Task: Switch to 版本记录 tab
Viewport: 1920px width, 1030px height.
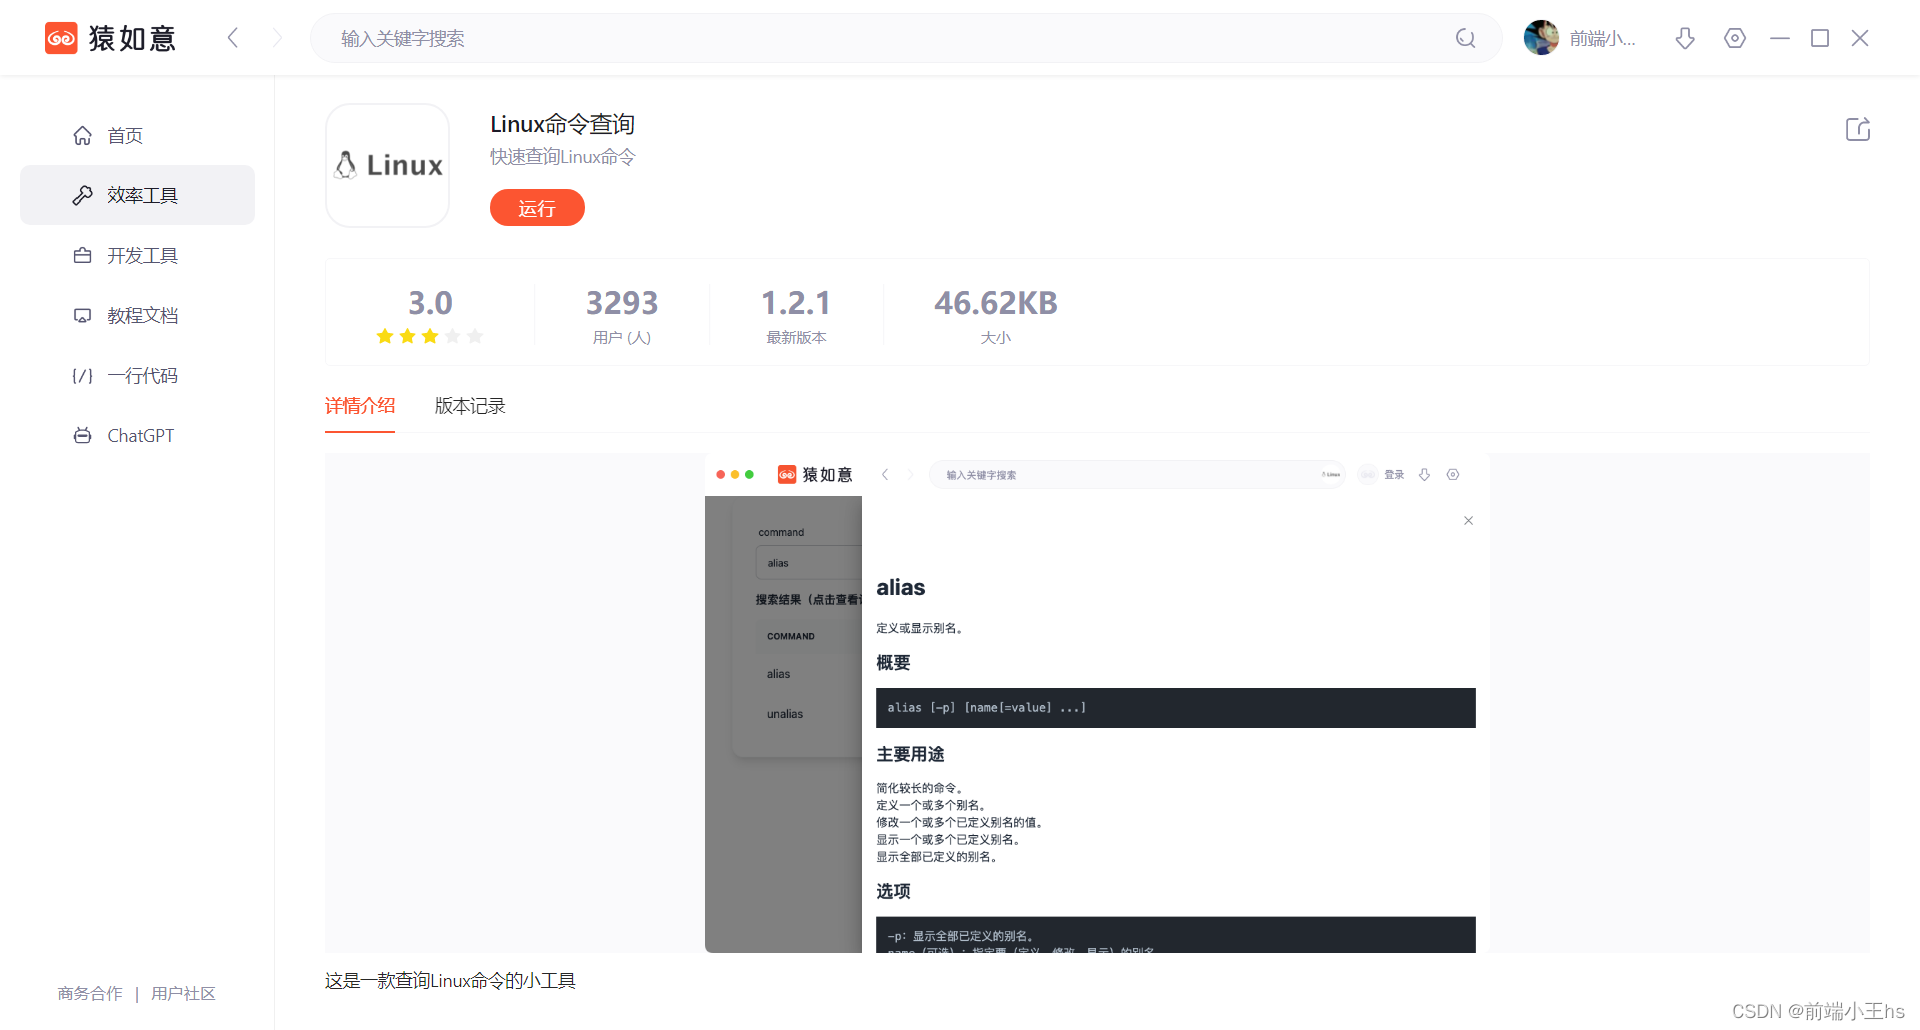Action: click(x=470, y=405)
